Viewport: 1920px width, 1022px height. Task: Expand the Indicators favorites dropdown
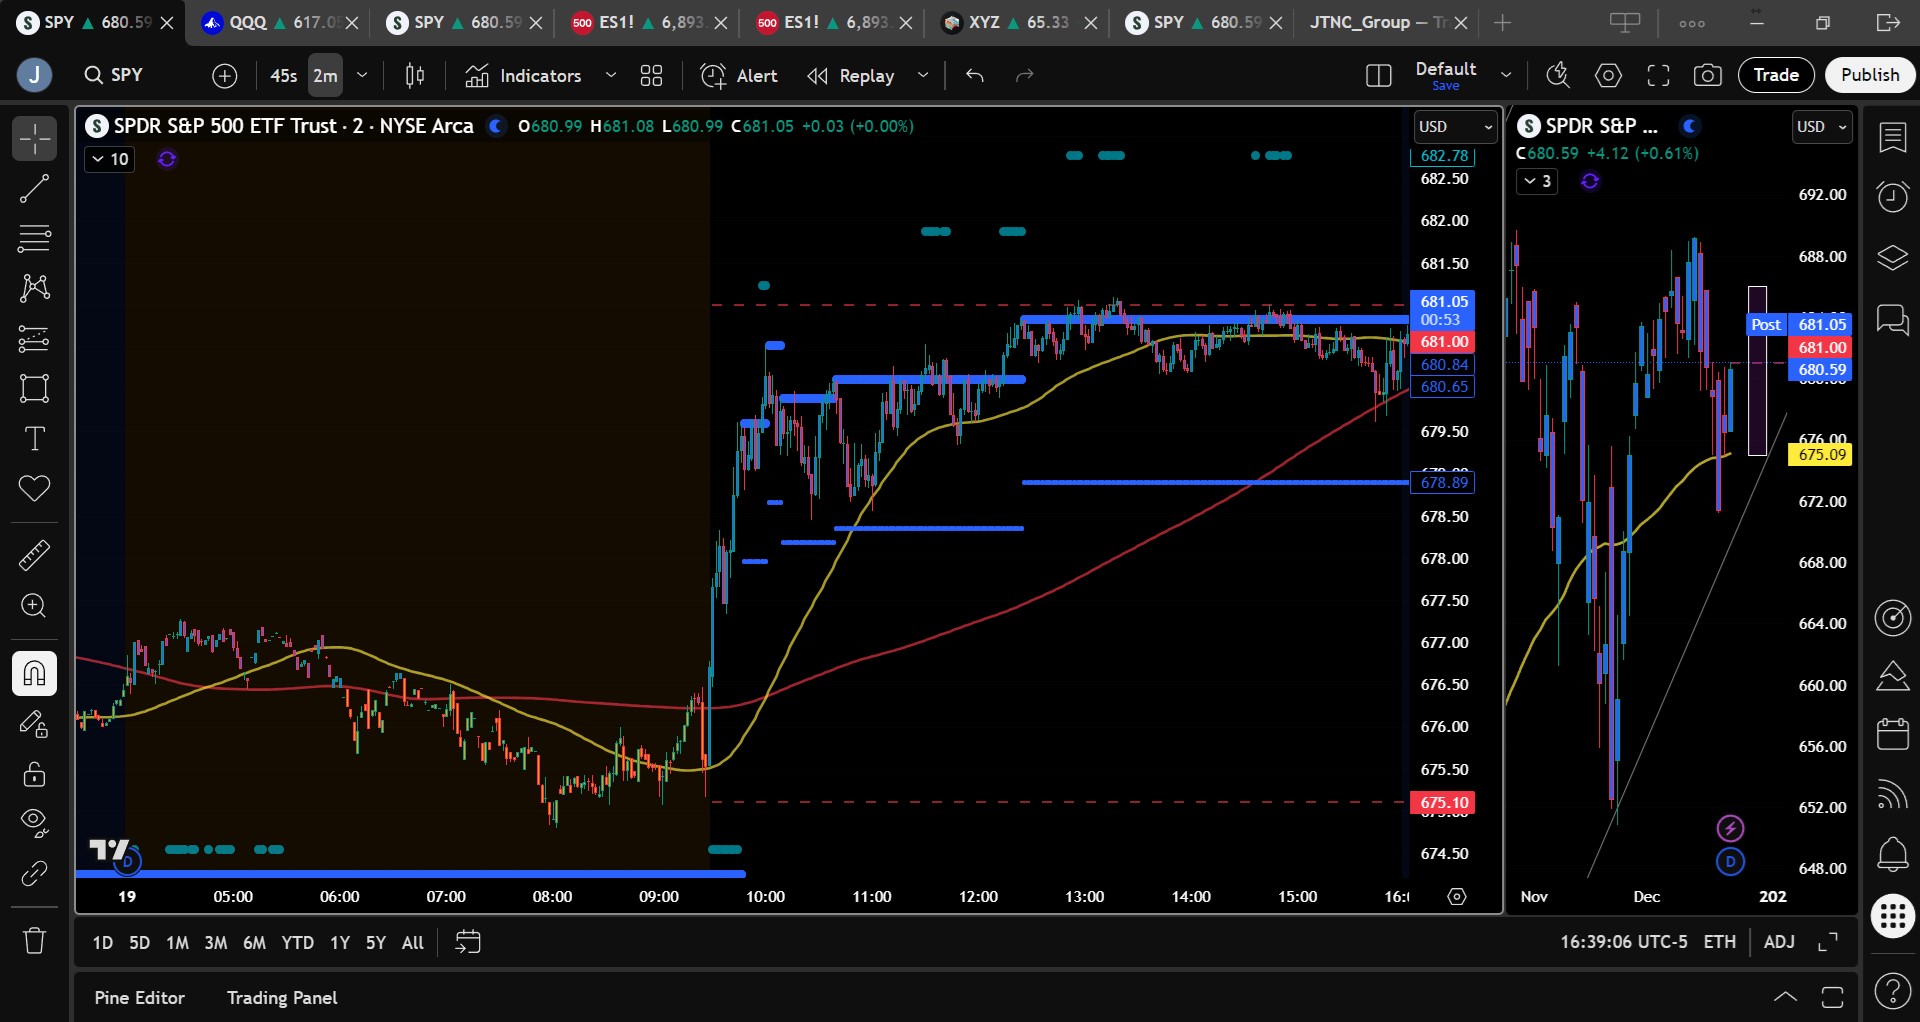click(x=611, y=75)
